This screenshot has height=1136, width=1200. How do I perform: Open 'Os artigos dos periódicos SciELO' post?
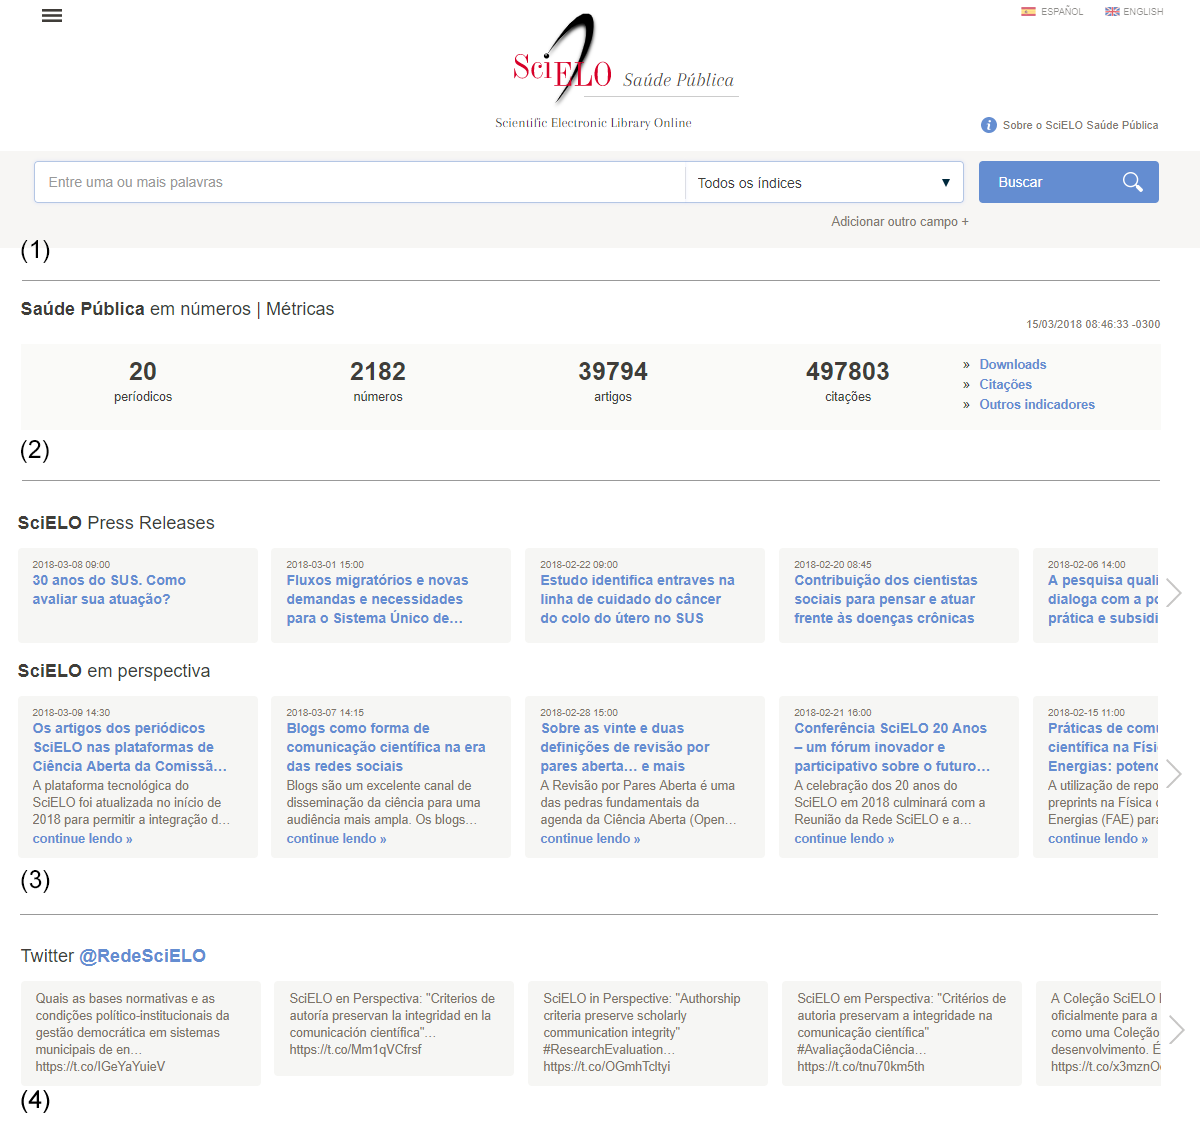130,747
